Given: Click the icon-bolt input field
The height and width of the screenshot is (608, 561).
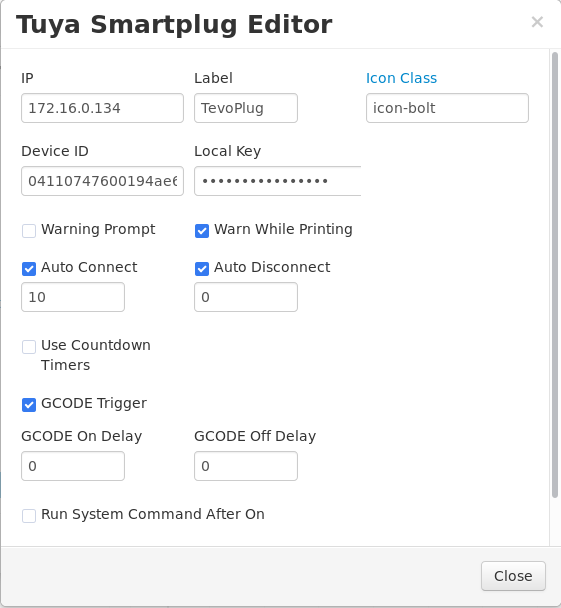Looking at the screenshot, I should pyautogui.click(x=447, y=108).
